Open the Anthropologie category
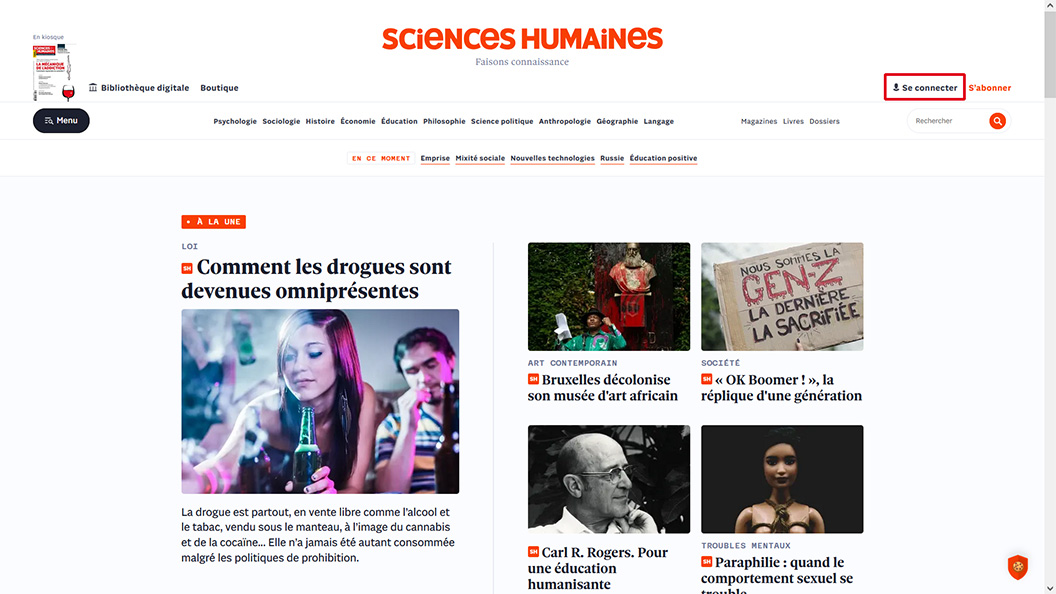Viewport: 1056px width, 594px height. [564, 121]
